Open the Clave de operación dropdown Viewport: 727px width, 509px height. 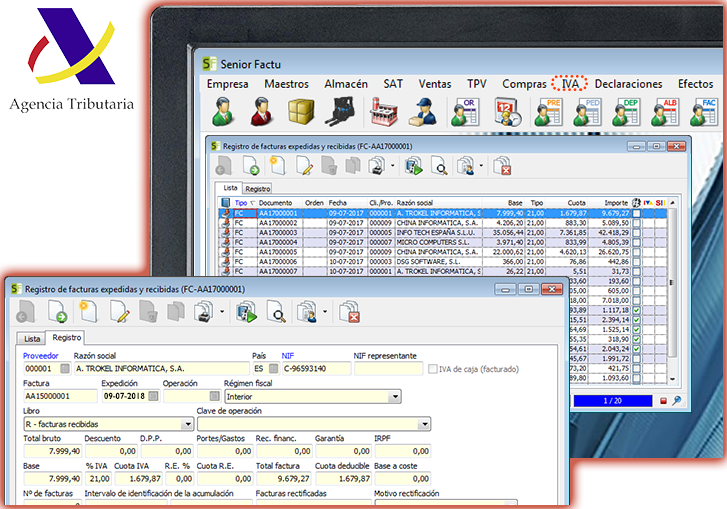click(x=314, y=424)
